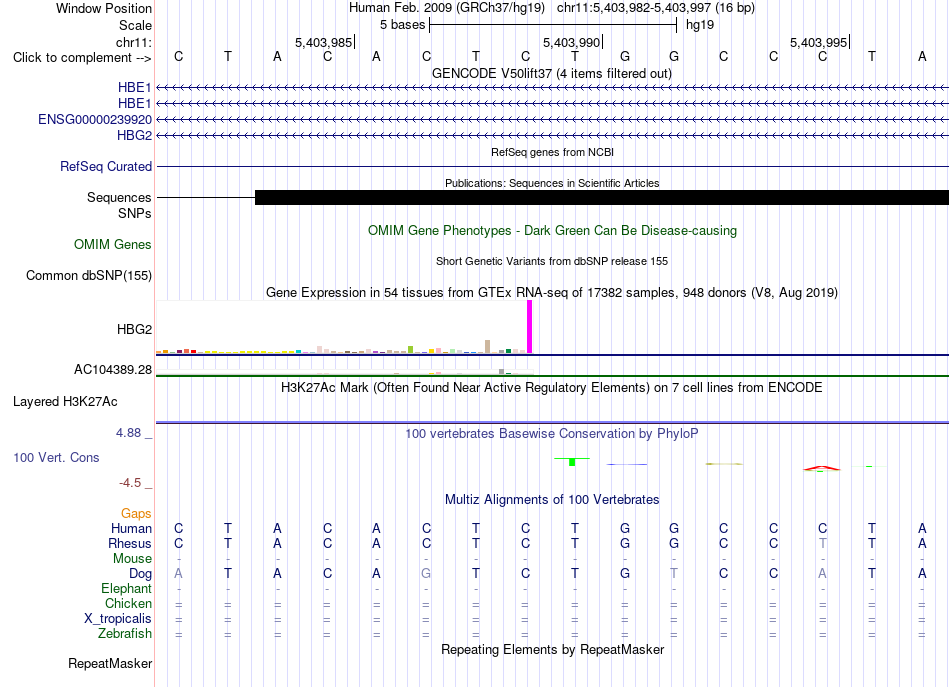
Task: Click the X_tropicalis alignment row label
Action: pos(118,619)
